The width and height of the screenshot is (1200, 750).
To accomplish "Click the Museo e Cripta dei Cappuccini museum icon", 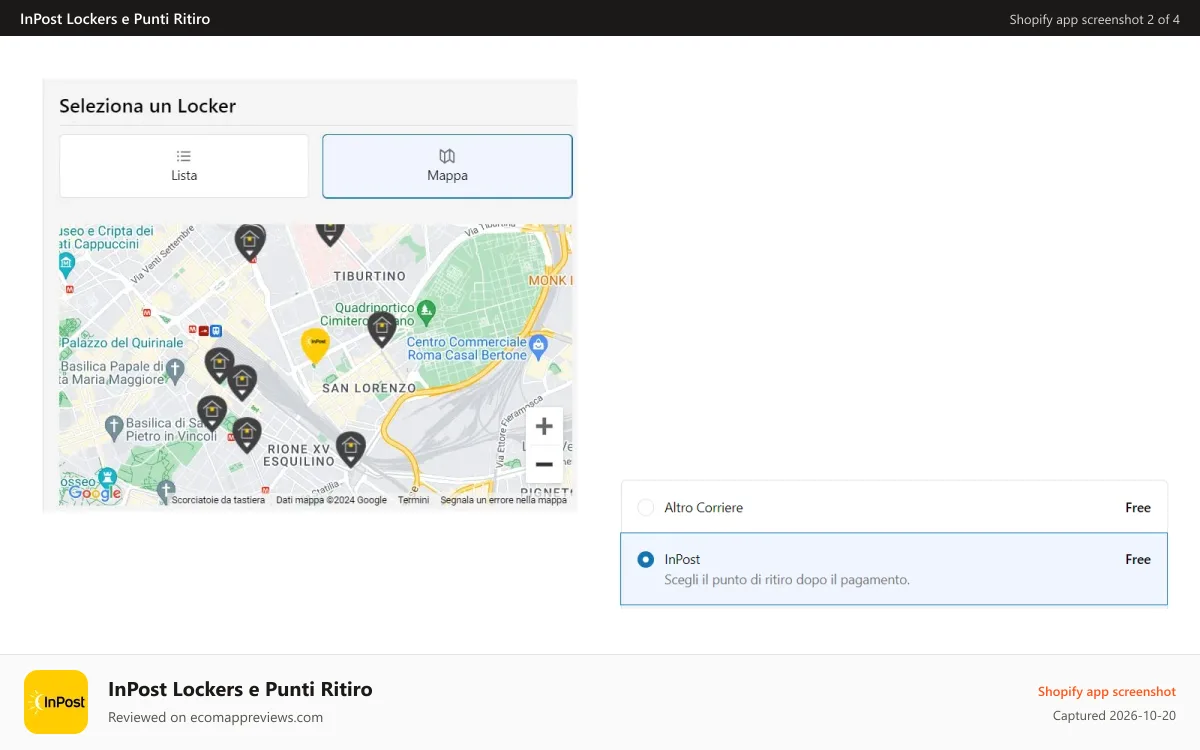I will click(67, 264).
